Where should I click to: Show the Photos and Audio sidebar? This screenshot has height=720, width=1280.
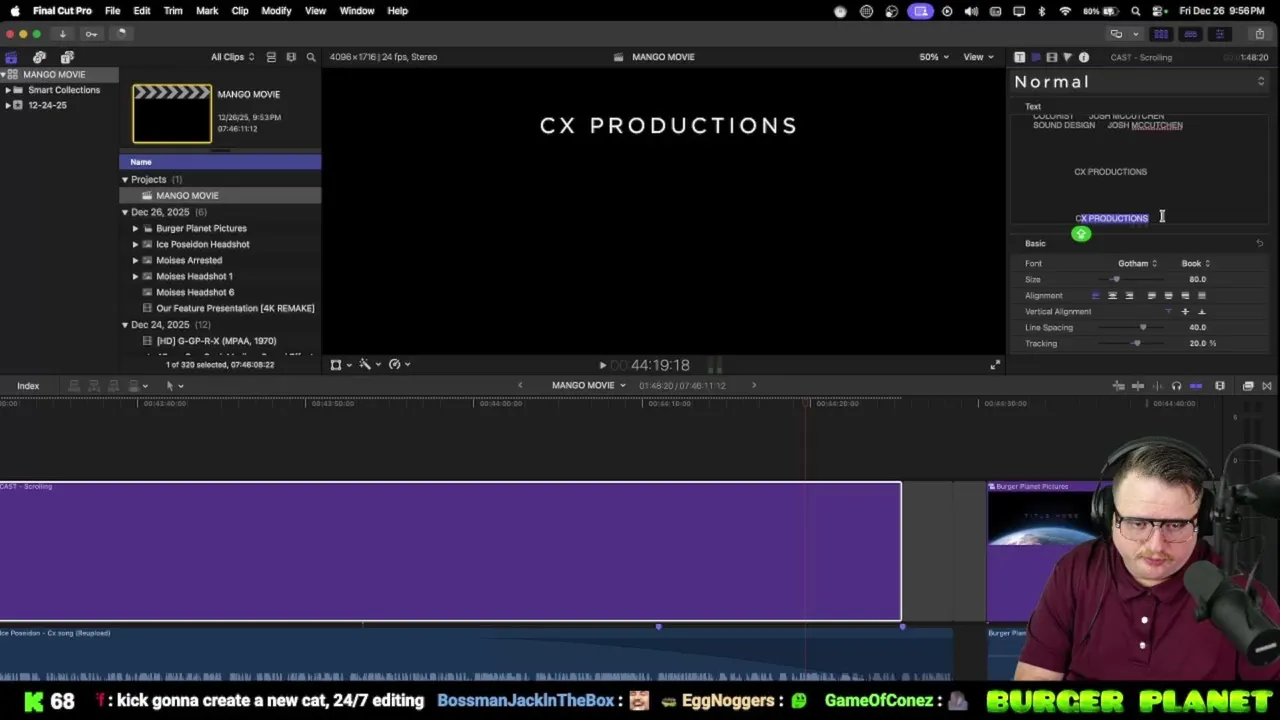coord(39,57)
